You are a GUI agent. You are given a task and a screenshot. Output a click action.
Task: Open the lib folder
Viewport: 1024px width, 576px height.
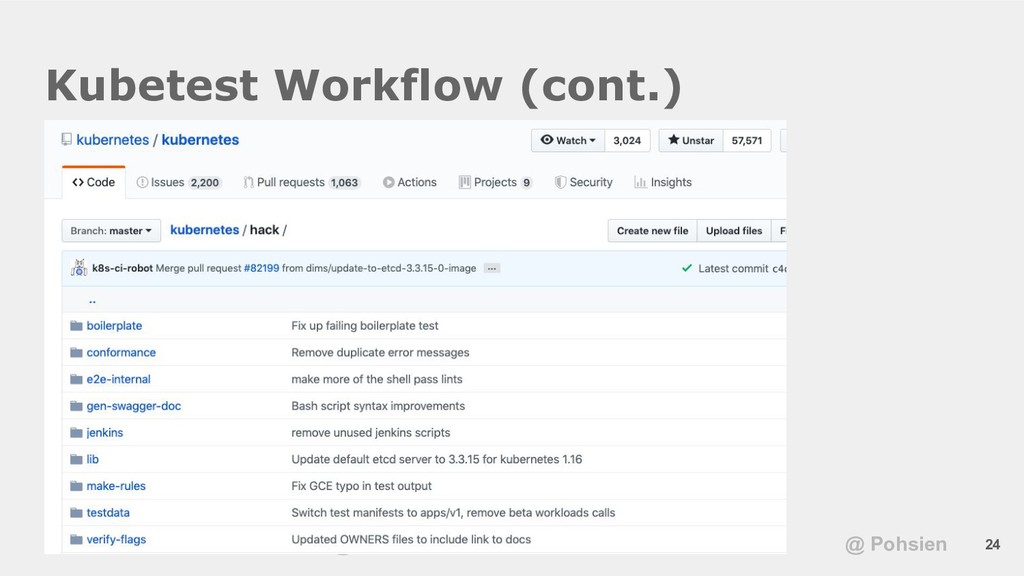click(92, 459)
